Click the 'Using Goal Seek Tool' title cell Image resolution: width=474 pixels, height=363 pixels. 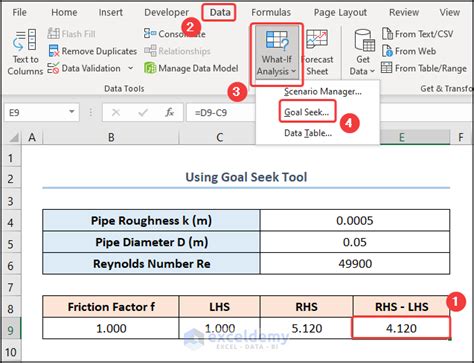(x=246, y=177)
